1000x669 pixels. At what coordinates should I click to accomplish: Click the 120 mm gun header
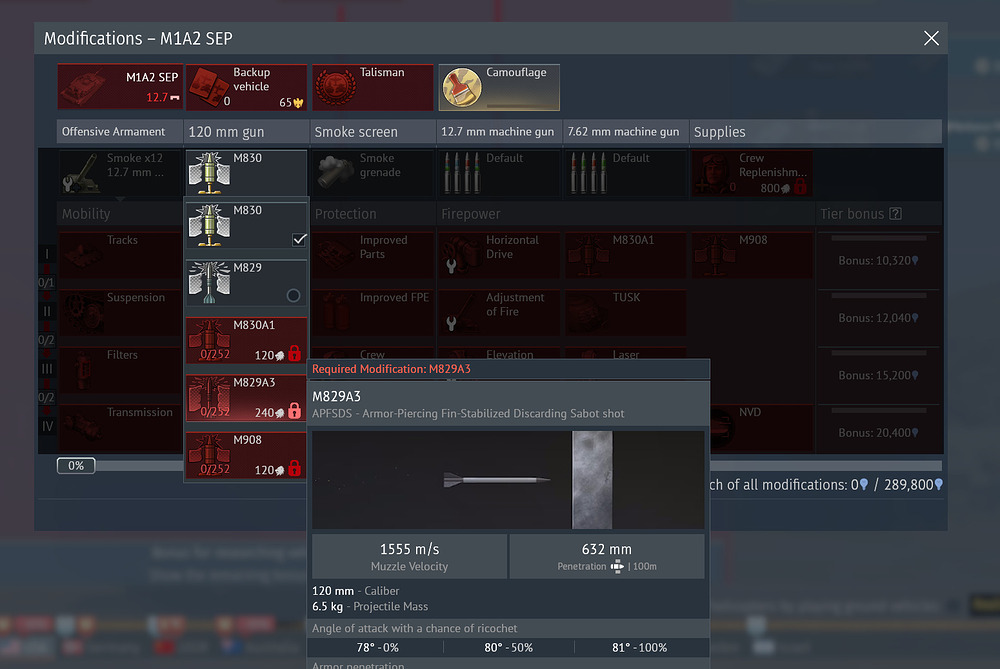[x=246, y=131]
